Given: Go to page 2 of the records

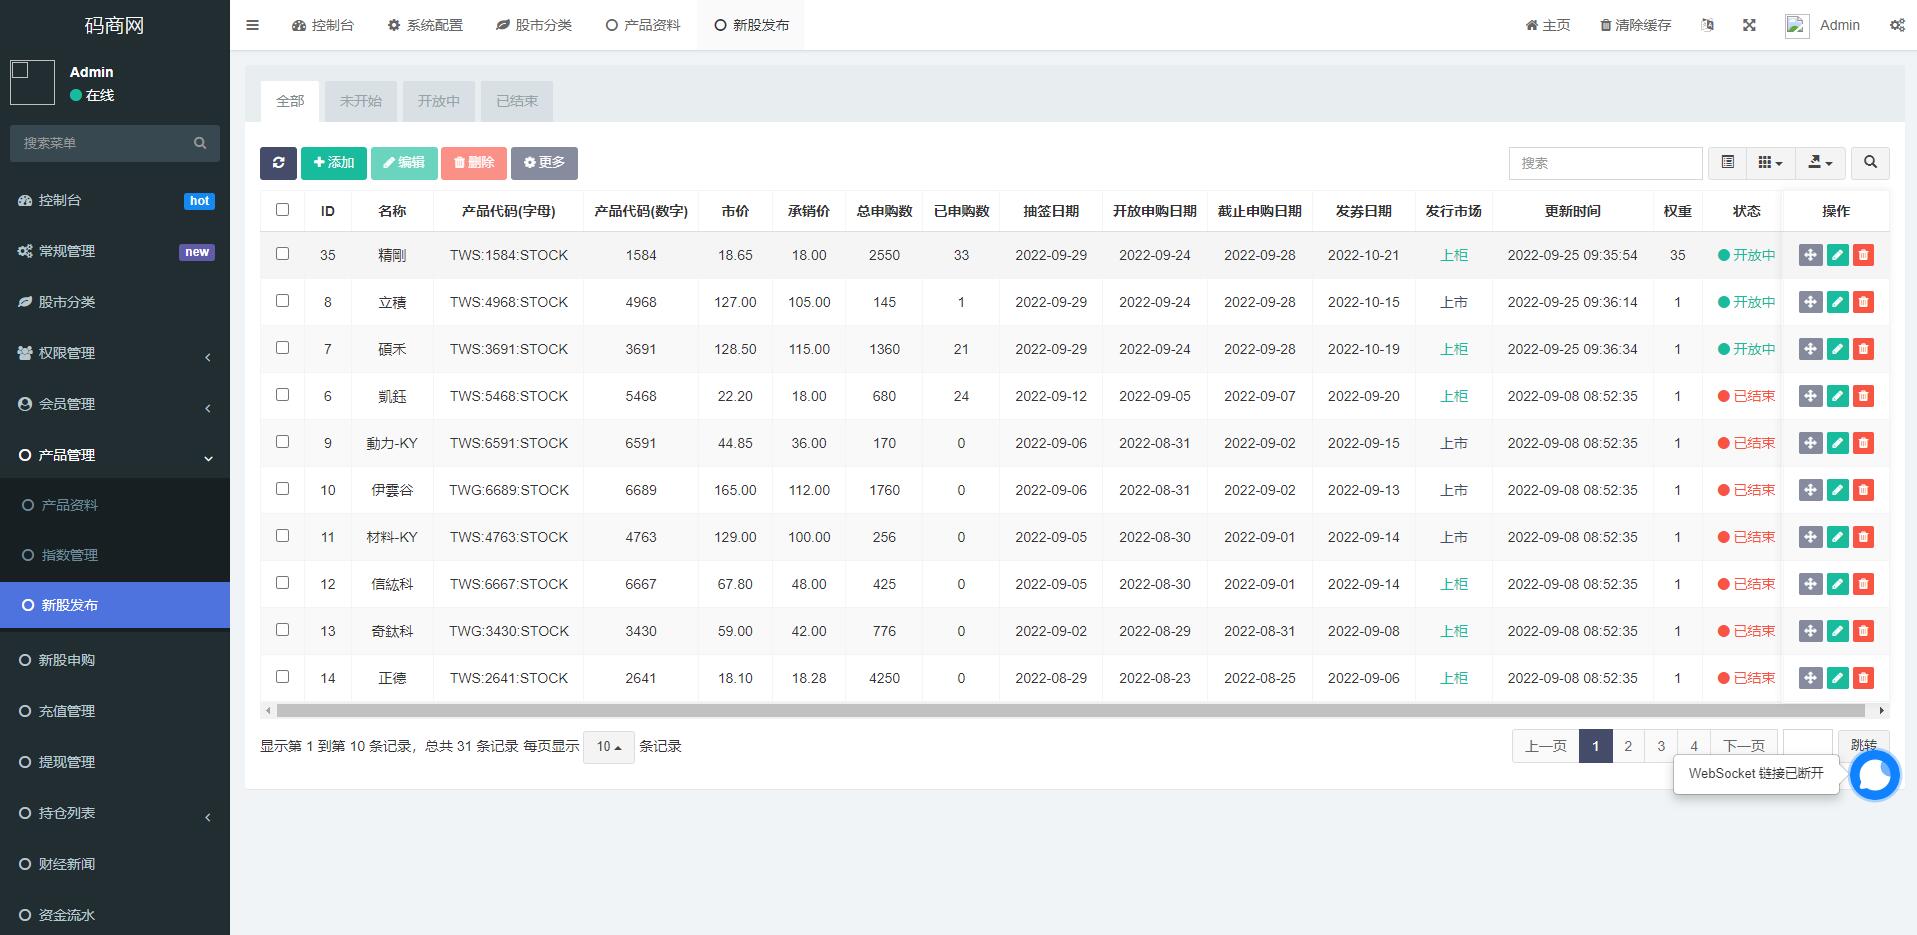Looking at the screenshot, I should 1628,746.
